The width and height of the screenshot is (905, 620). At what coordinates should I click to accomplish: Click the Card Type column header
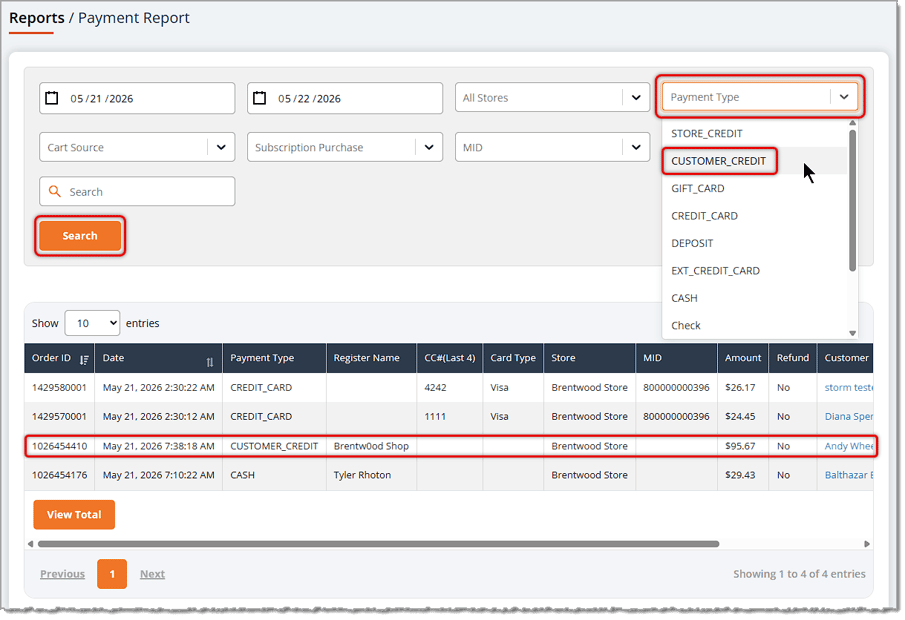(x=513, y=358)
